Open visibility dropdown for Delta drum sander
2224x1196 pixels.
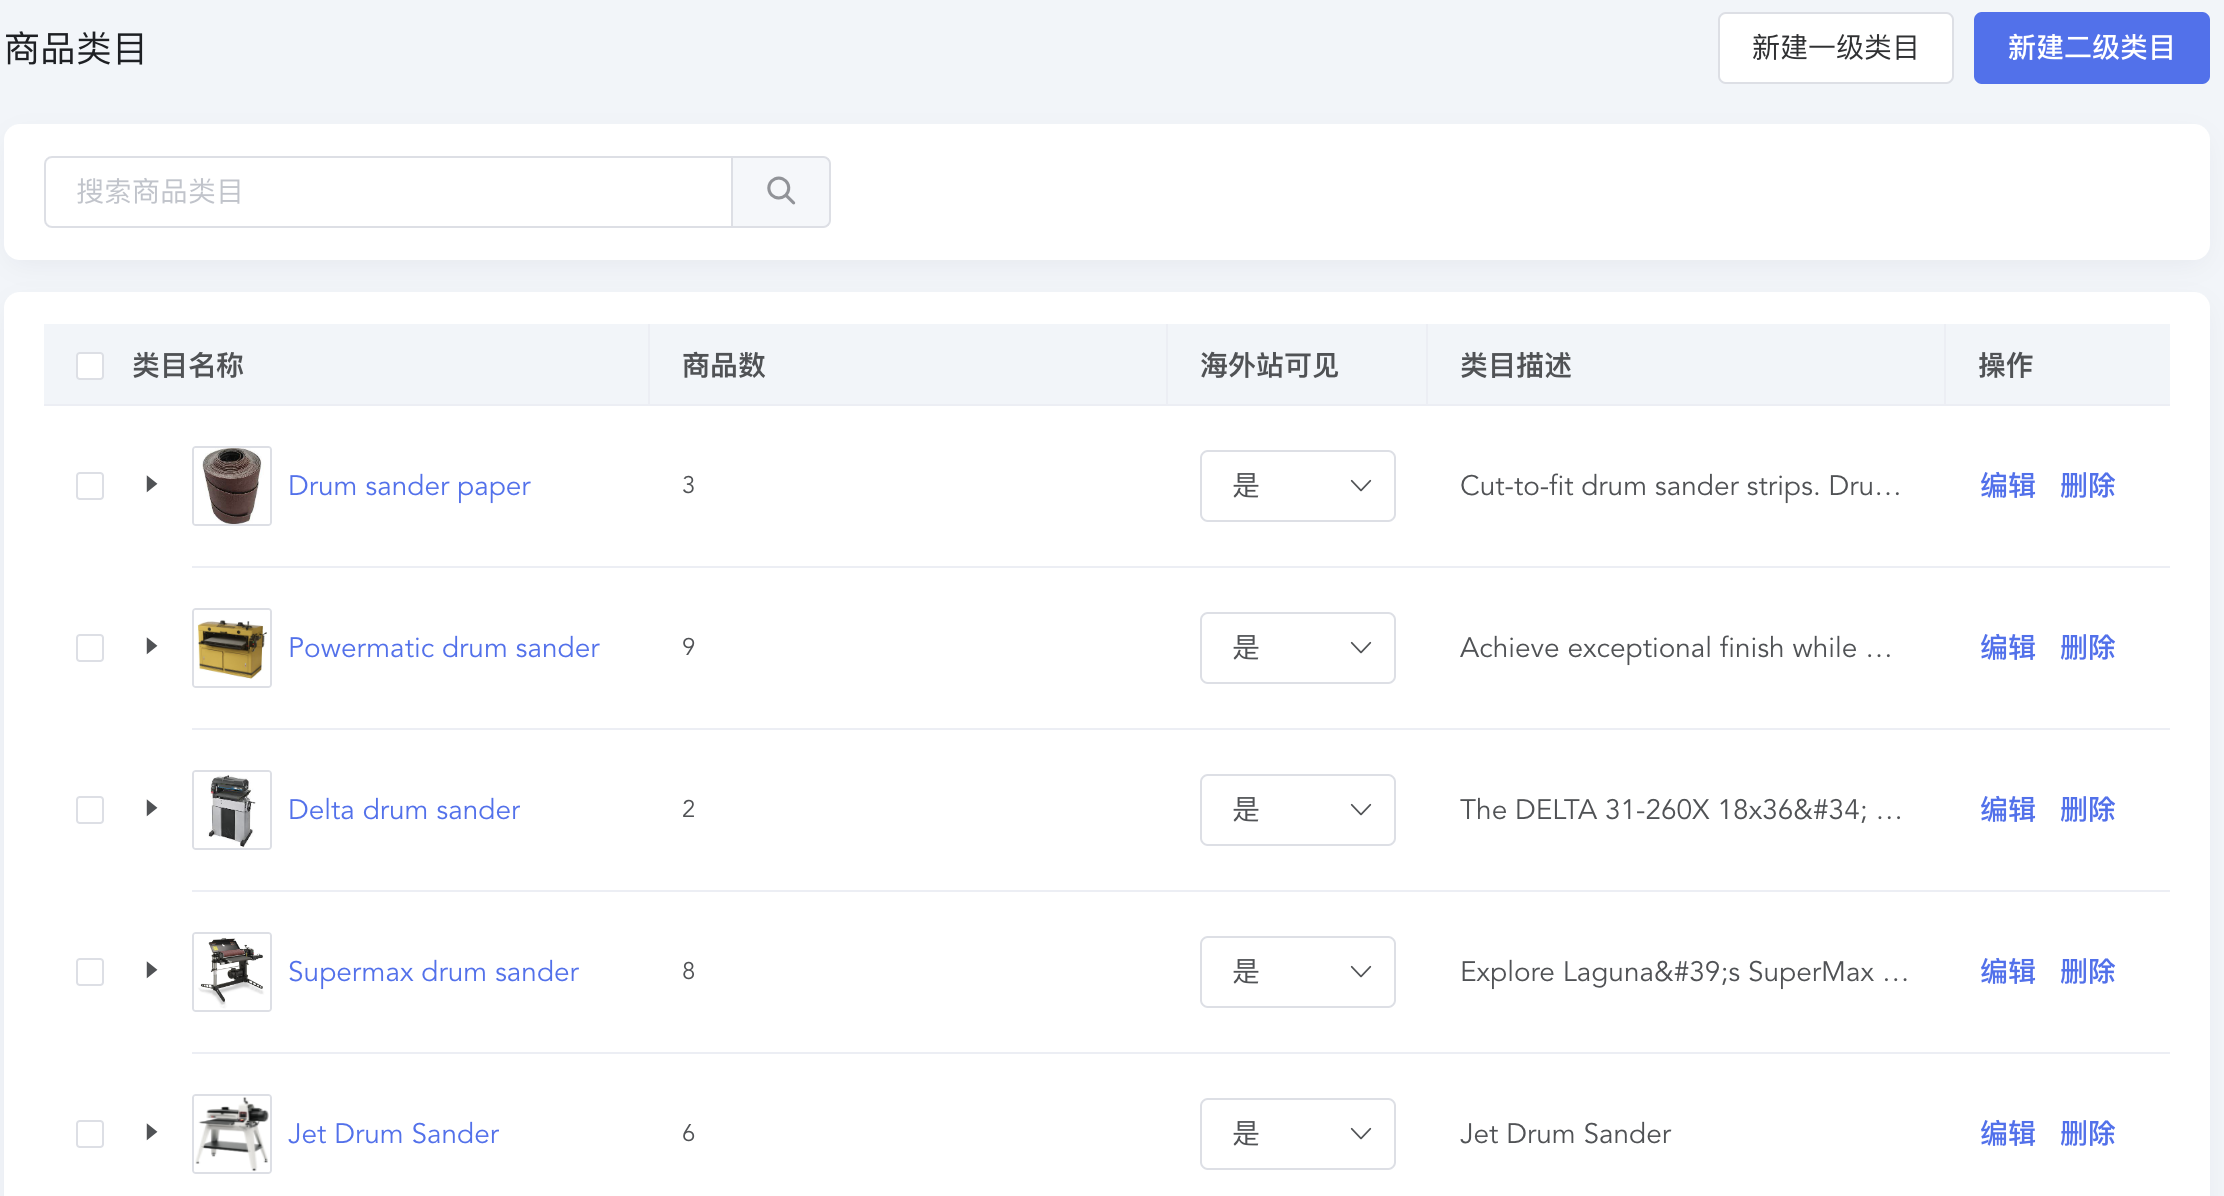[x=1298, y=810]
